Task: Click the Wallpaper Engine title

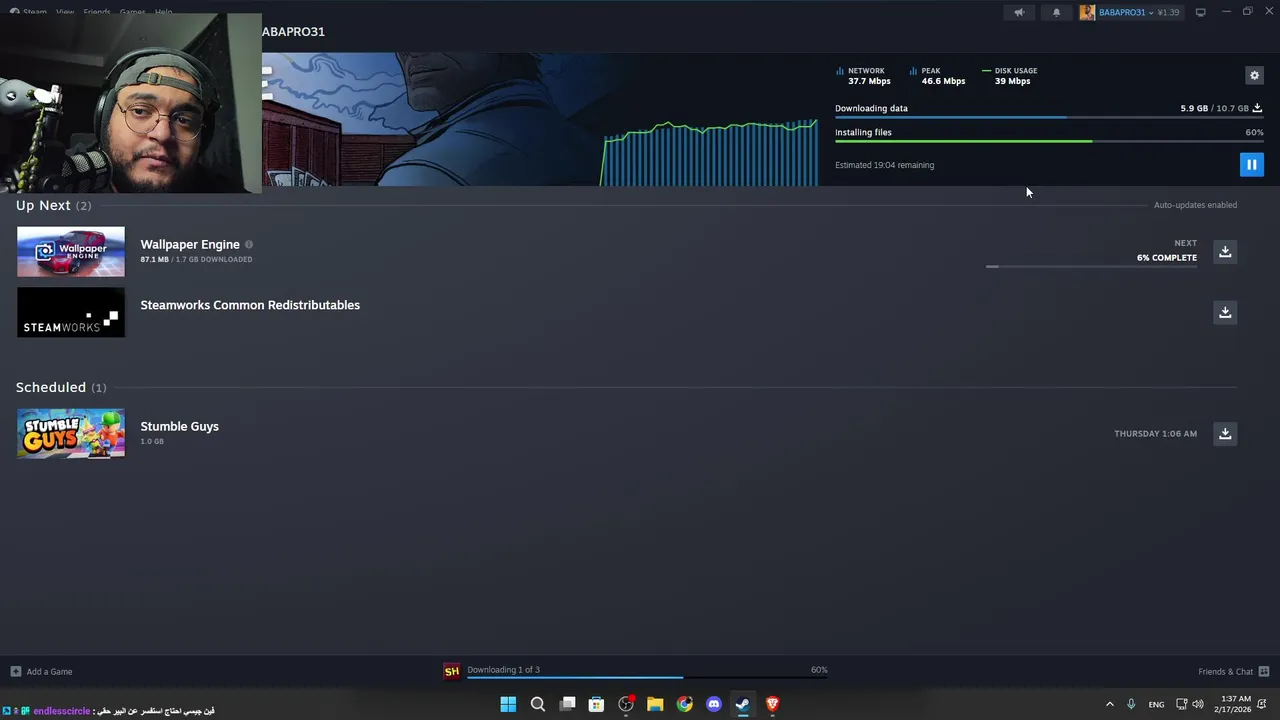Action: pyautogui.click(x=190, y=244)
